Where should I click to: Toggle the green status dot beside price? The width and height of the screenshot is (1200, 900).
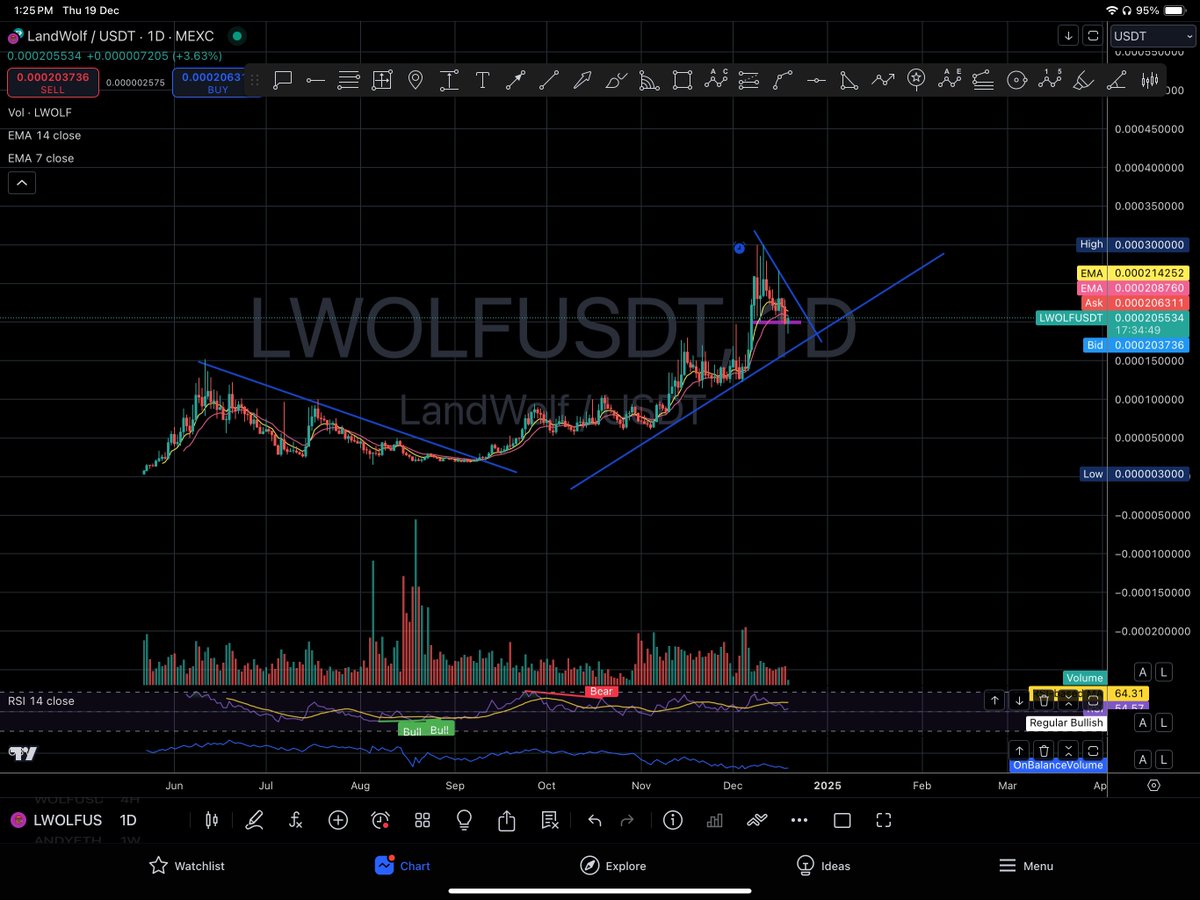point(236,36)
